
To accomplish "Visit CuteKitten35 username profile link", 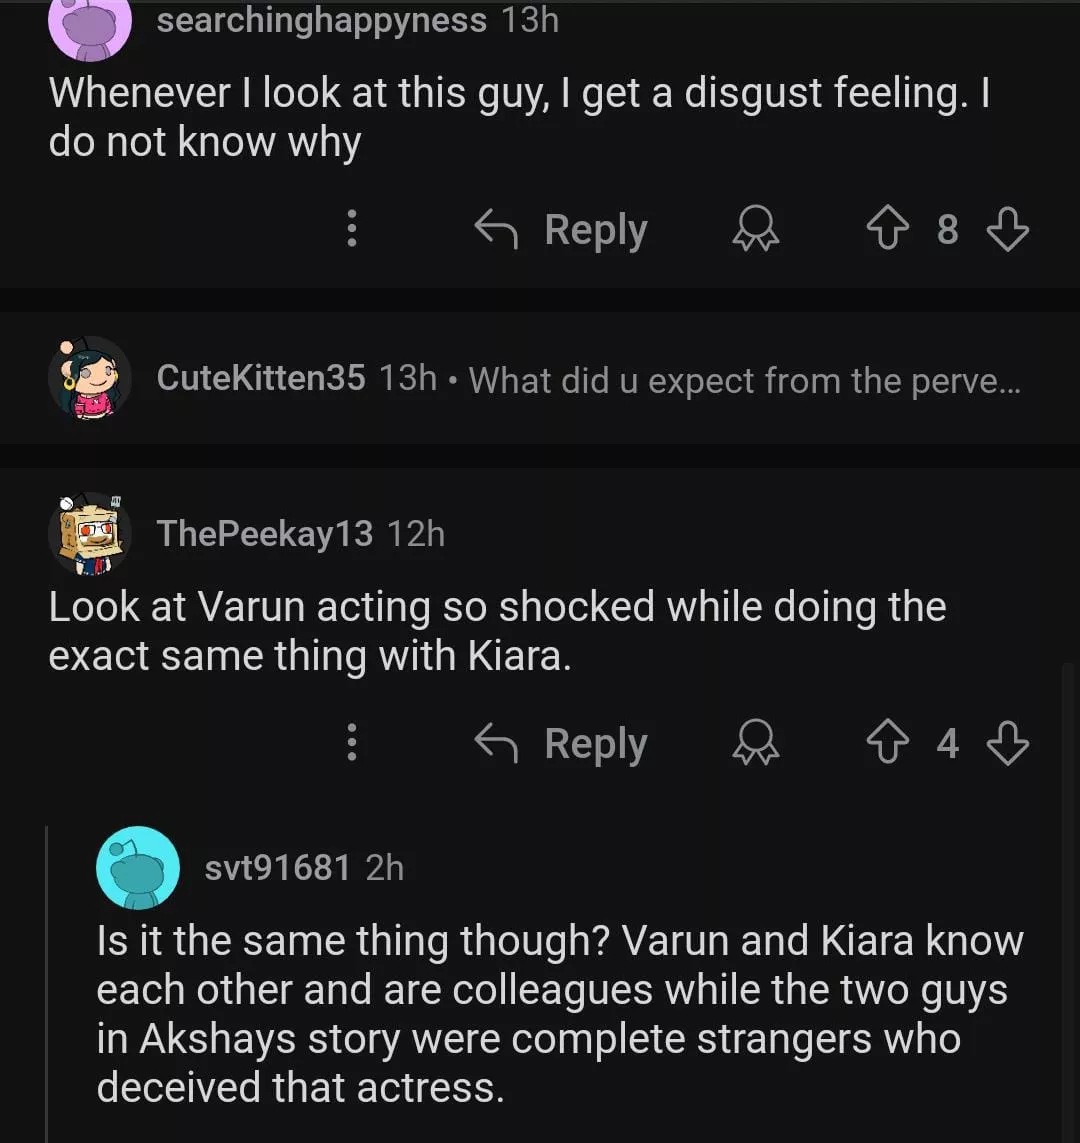I will pos(261,378).
